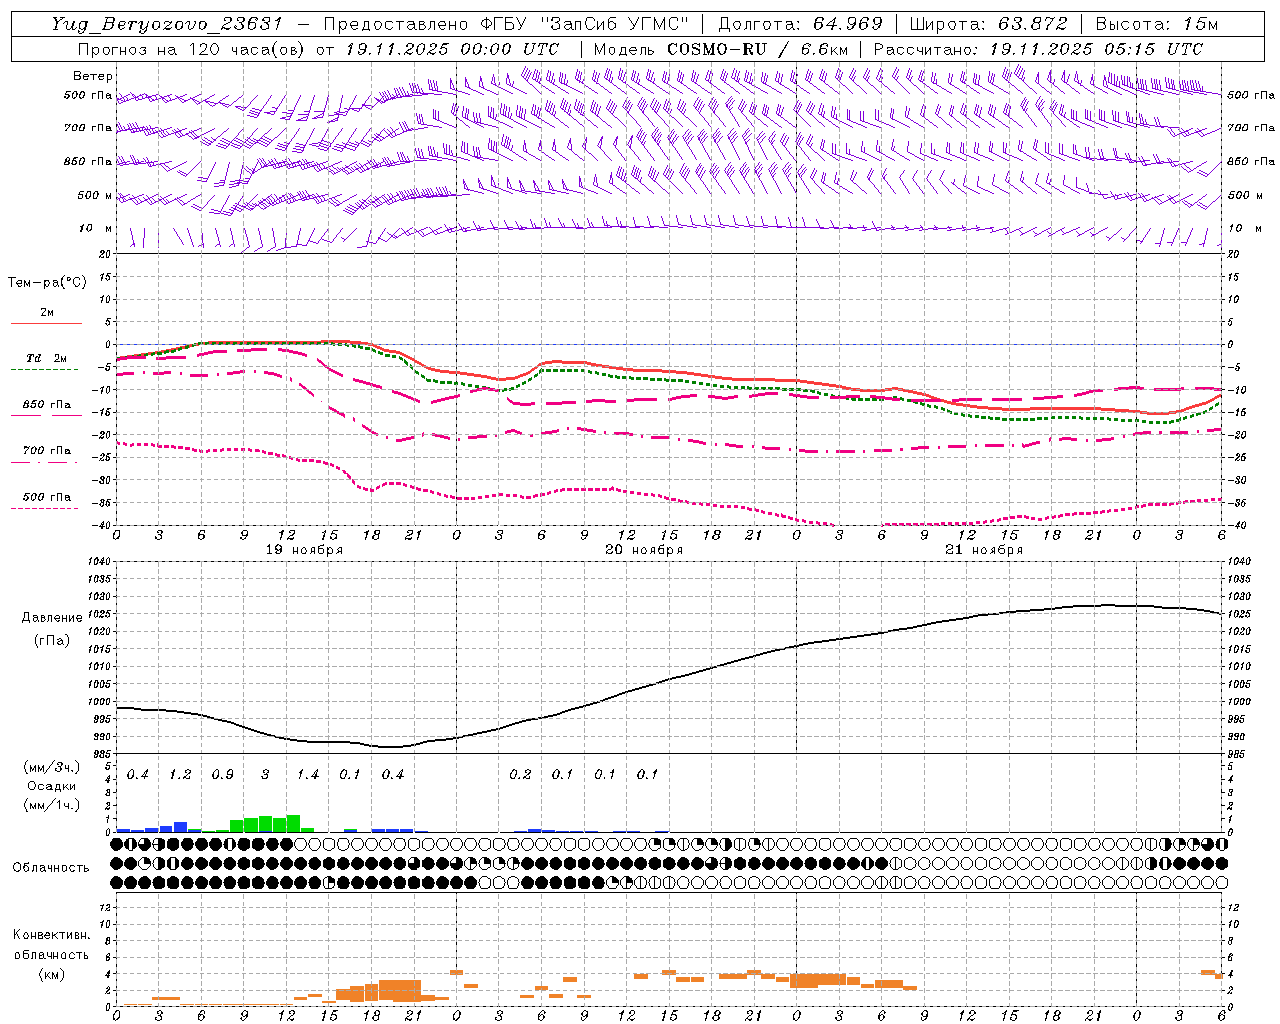Image resolution: width=1280 pixels, height=1024 pixels.
Task: Click the '19 ноября' date label
Action: tap(303, 550)
